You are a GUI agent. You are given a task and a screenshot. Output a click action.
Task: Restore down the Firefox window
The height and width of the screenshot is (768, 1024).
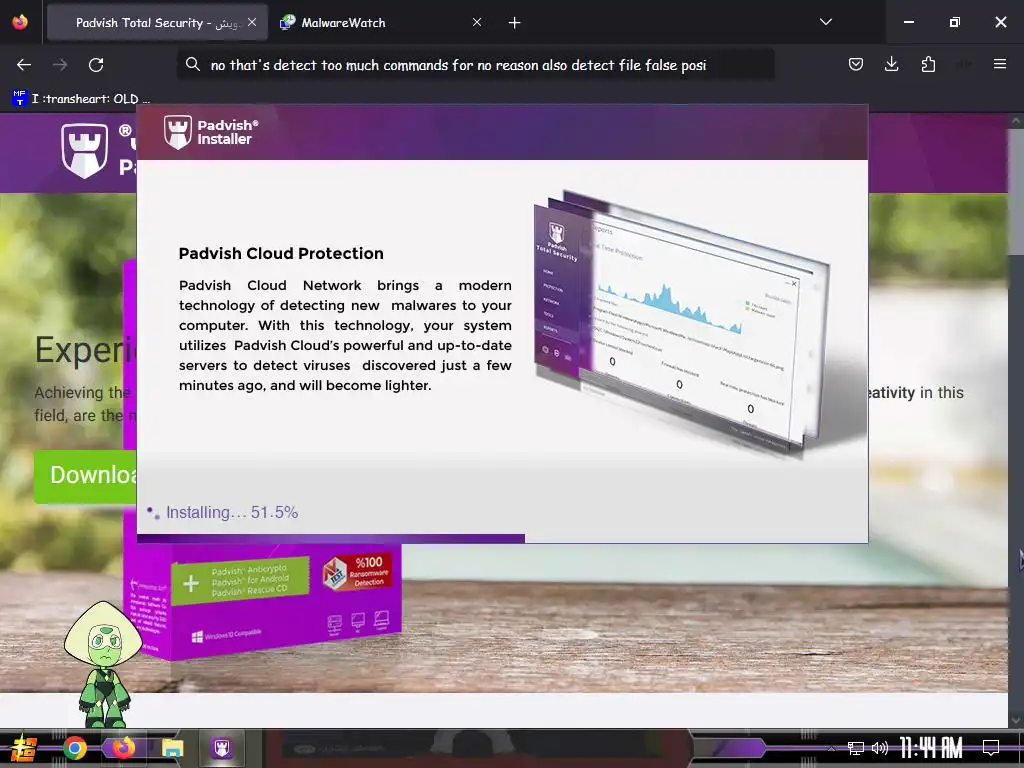pyautogui.click(x=955, y=22)
